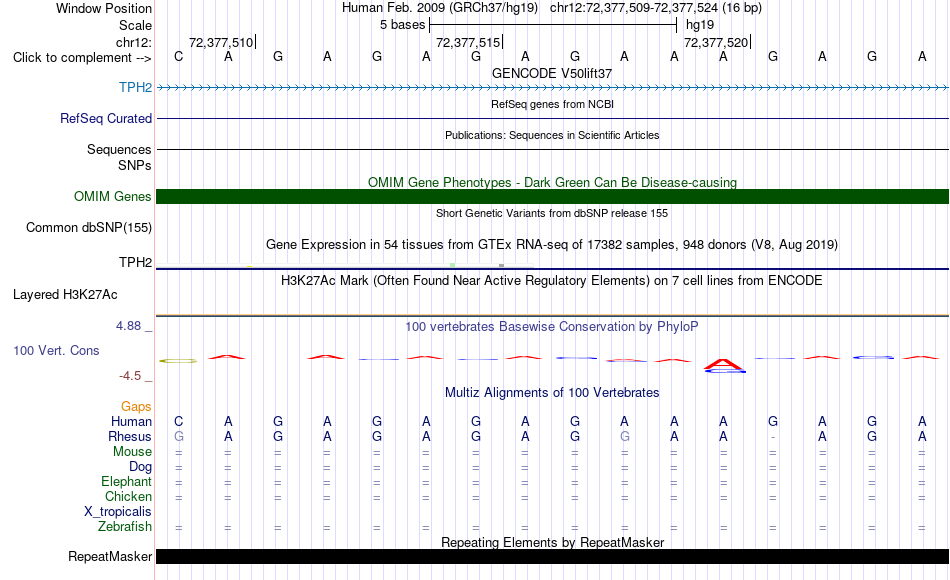Screen dimensions: 950x580
Task: Click 'Publications: Sequences in Scientific Articles' title
Action: (552, 135)
